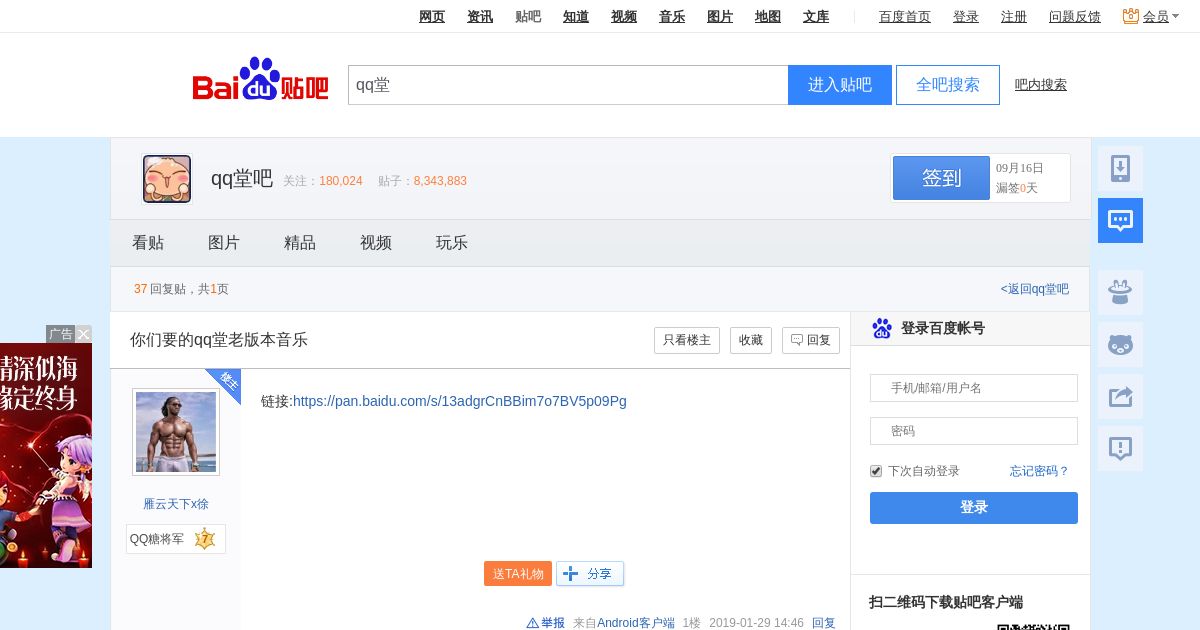The height and width of the screenshot is (630, 1200).
Task: Open the 雁云天下x徐 username link
Action: pos(176,504)
